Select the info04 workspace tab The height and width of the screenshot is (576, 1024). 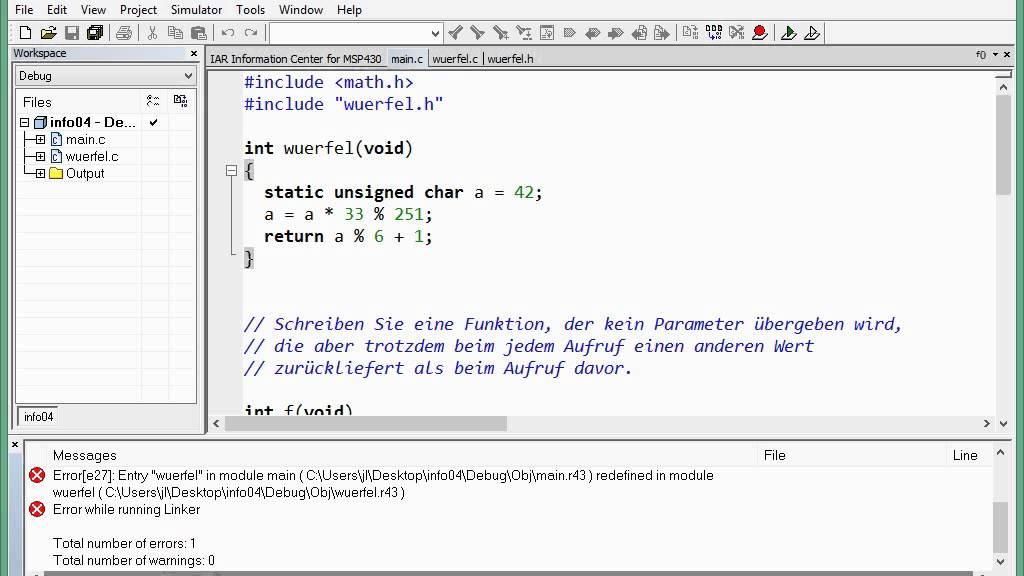[39, 417]
